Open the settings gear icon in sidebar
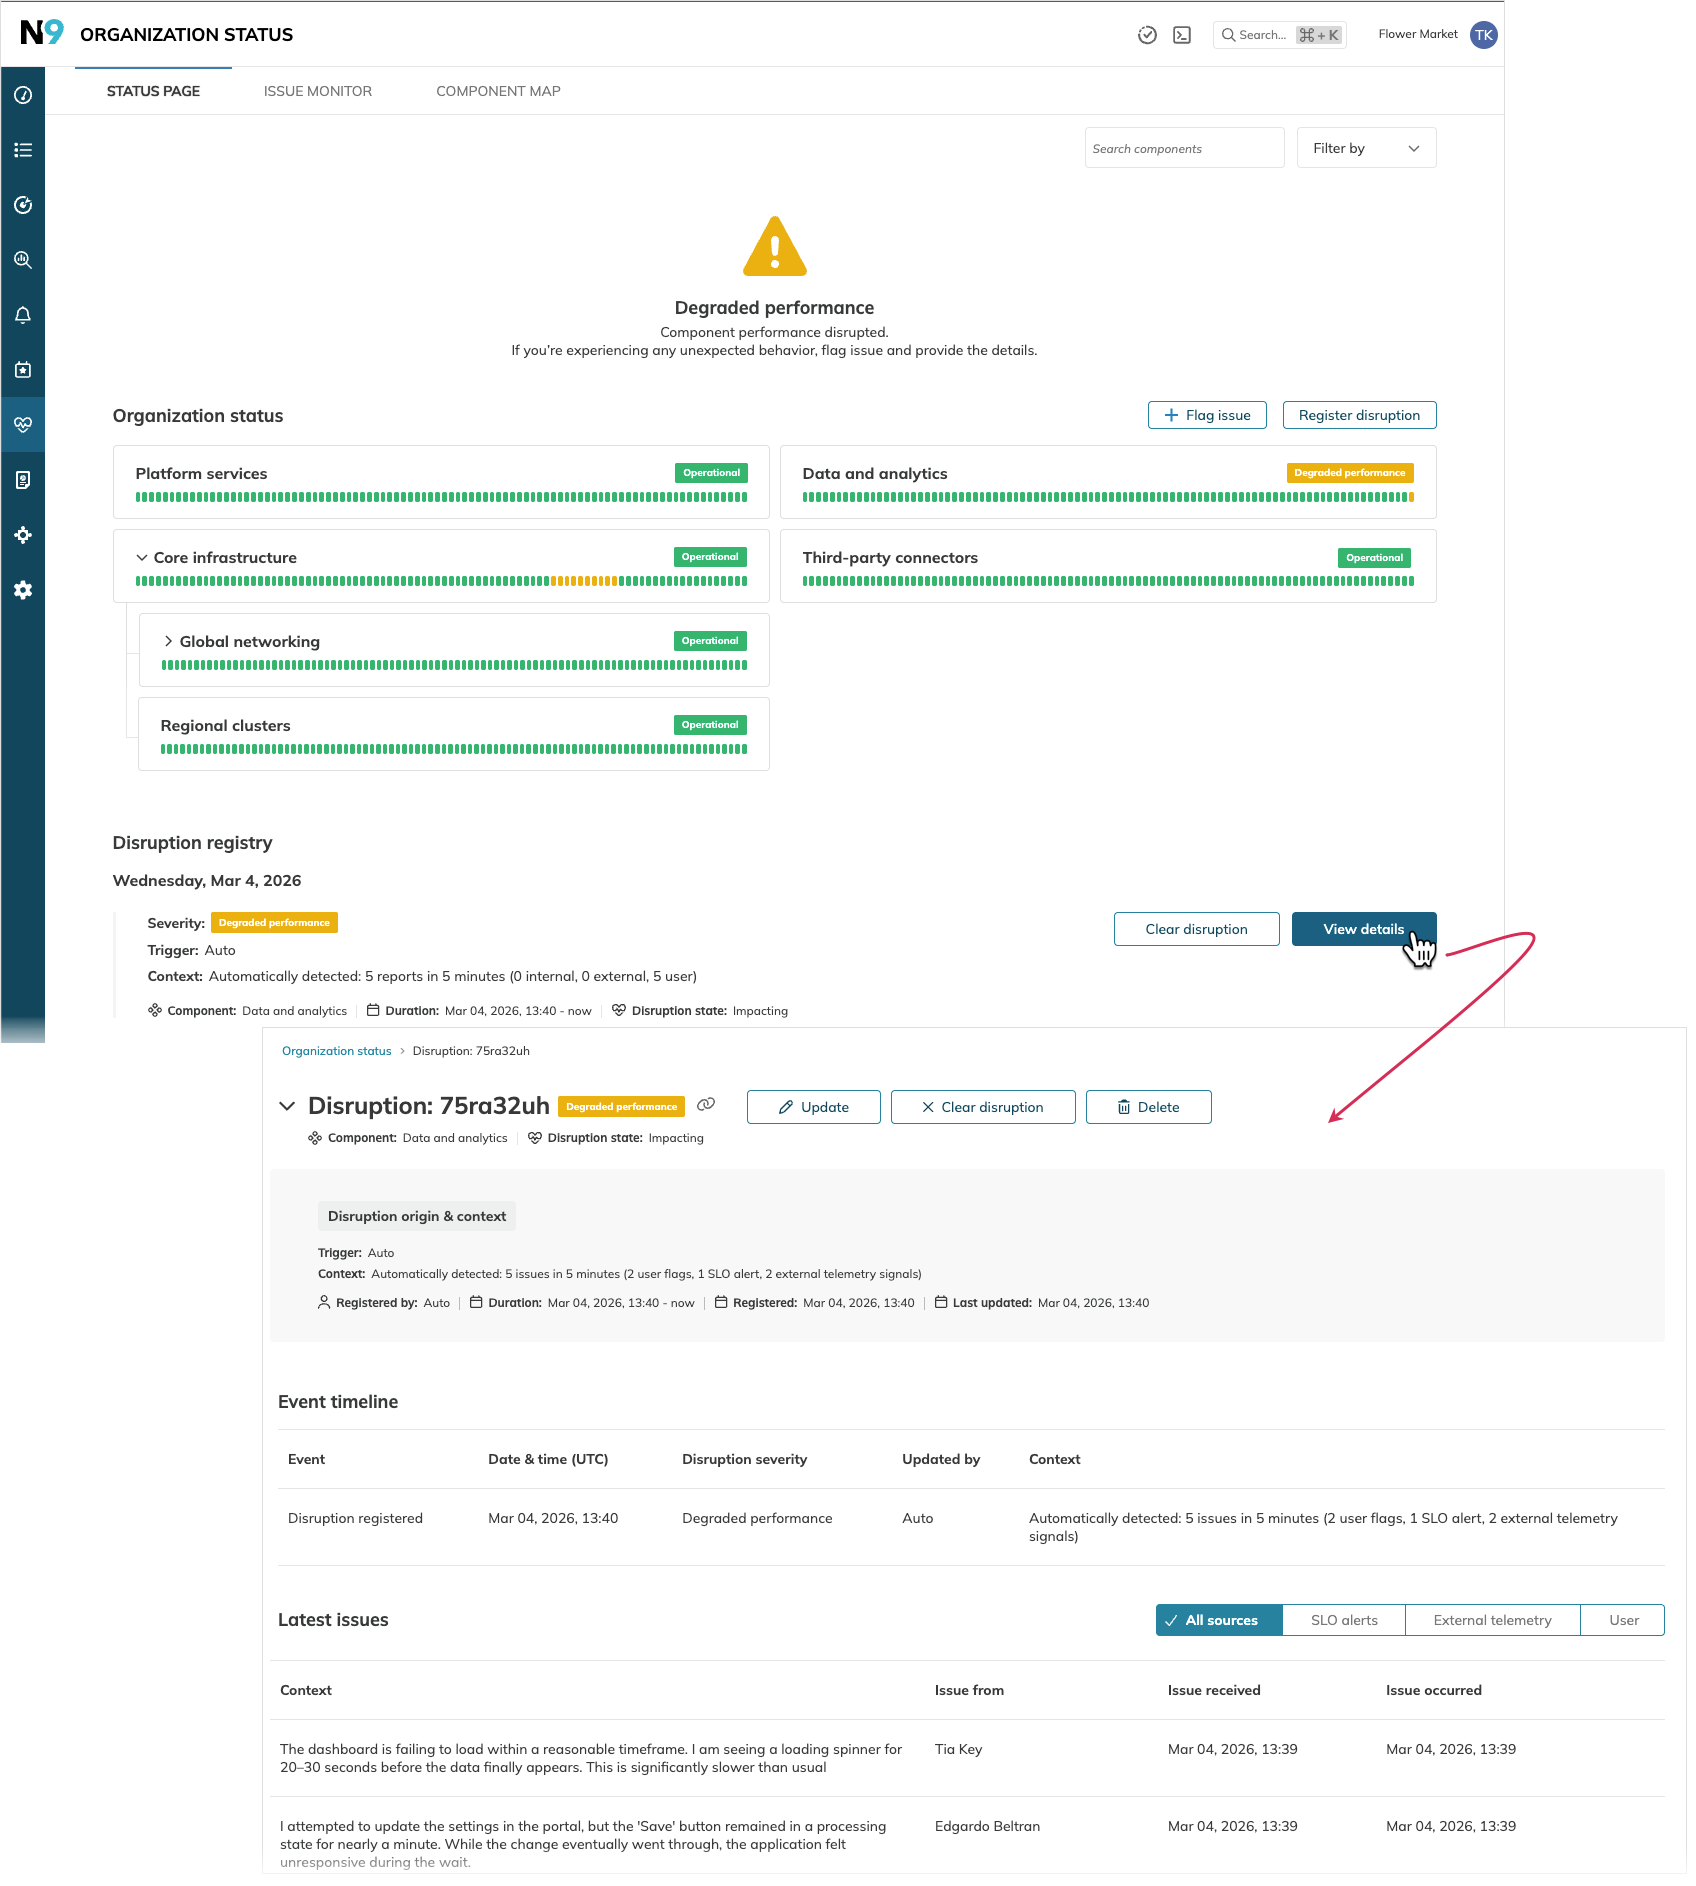Viewport: 1696px width, 1886px height. pyautogui.click(x=23, y=590)
